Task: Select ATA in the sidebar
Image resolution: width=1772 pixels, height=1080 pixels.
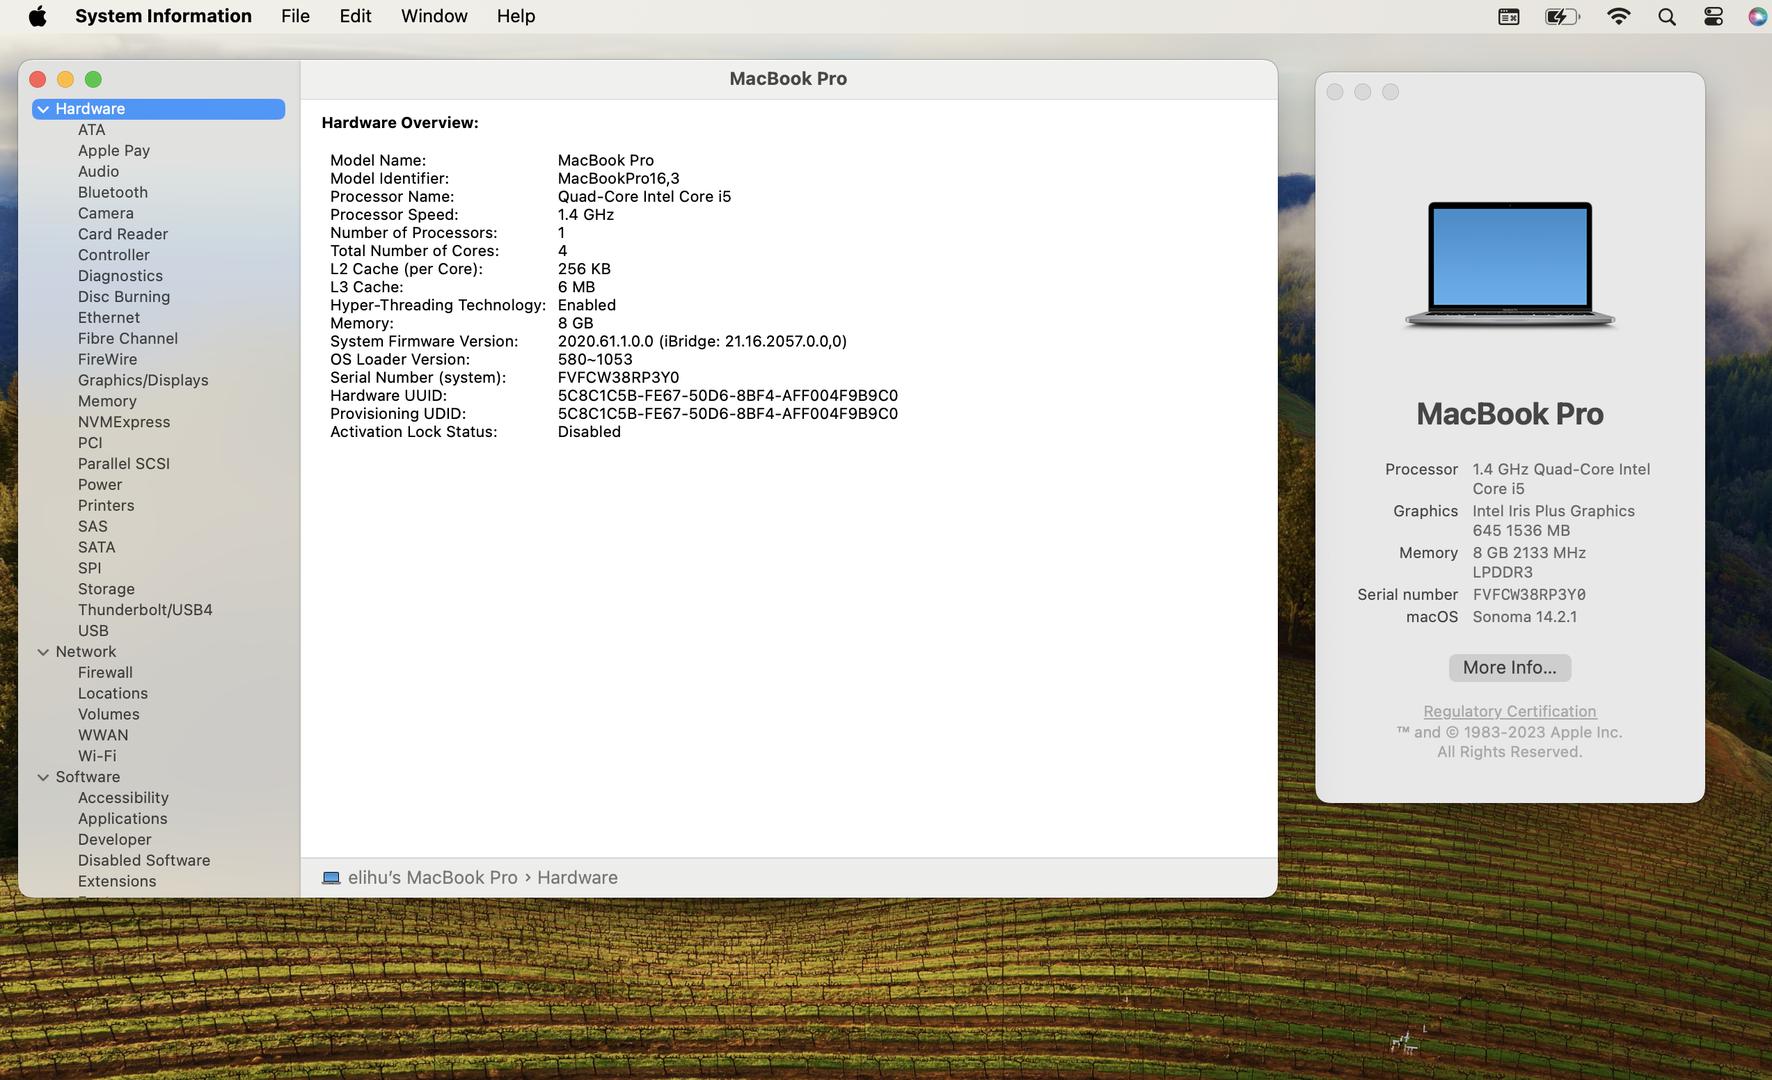Action: pyautogui.click(x=92, y=130)
